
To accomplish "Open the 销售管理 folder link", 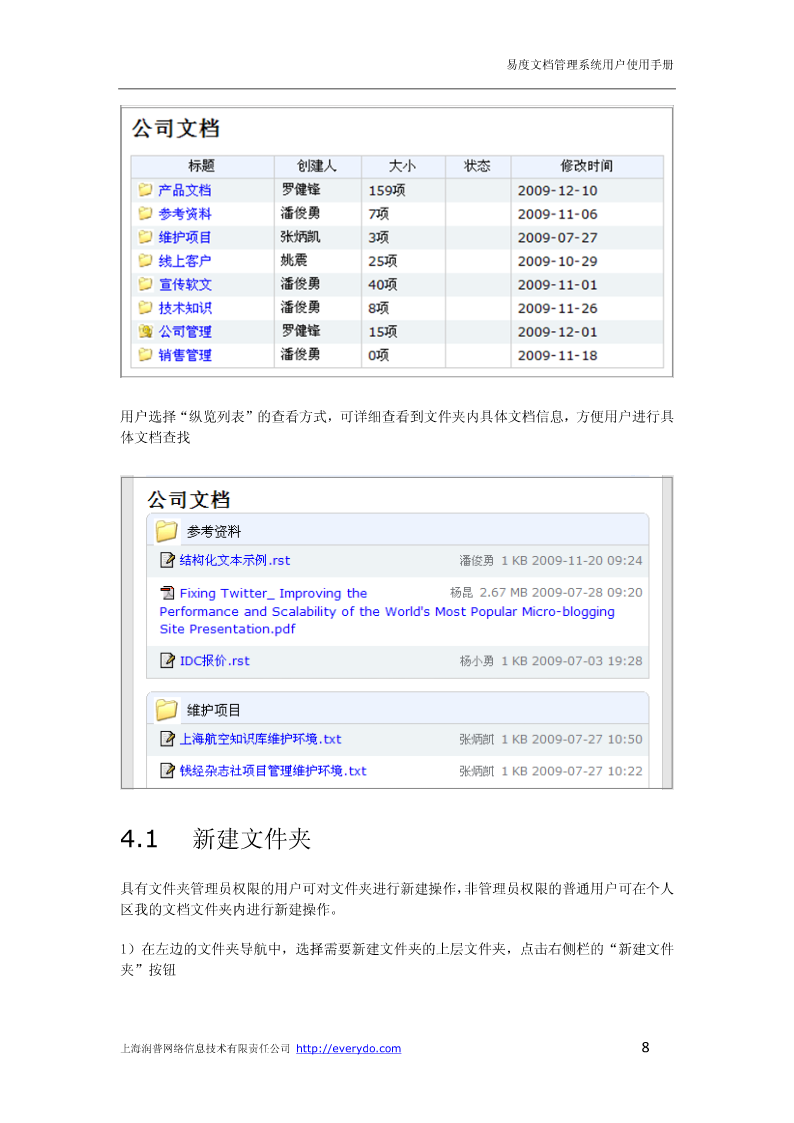I will [x=185, y=355].
